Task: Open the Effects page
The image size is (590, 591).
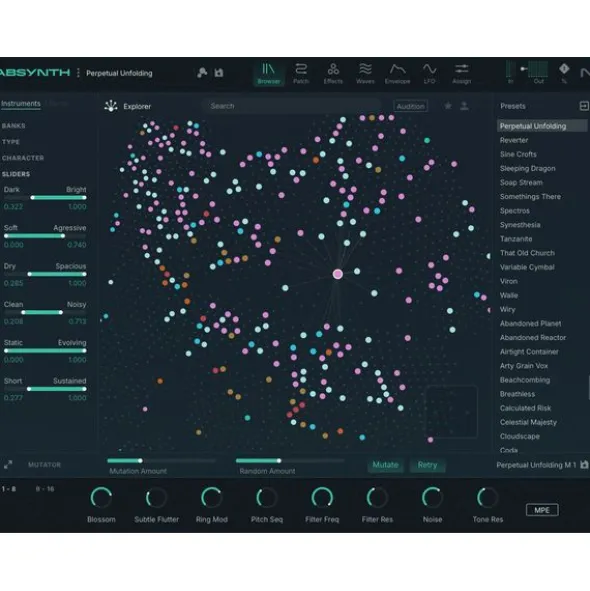Action: 333,73
